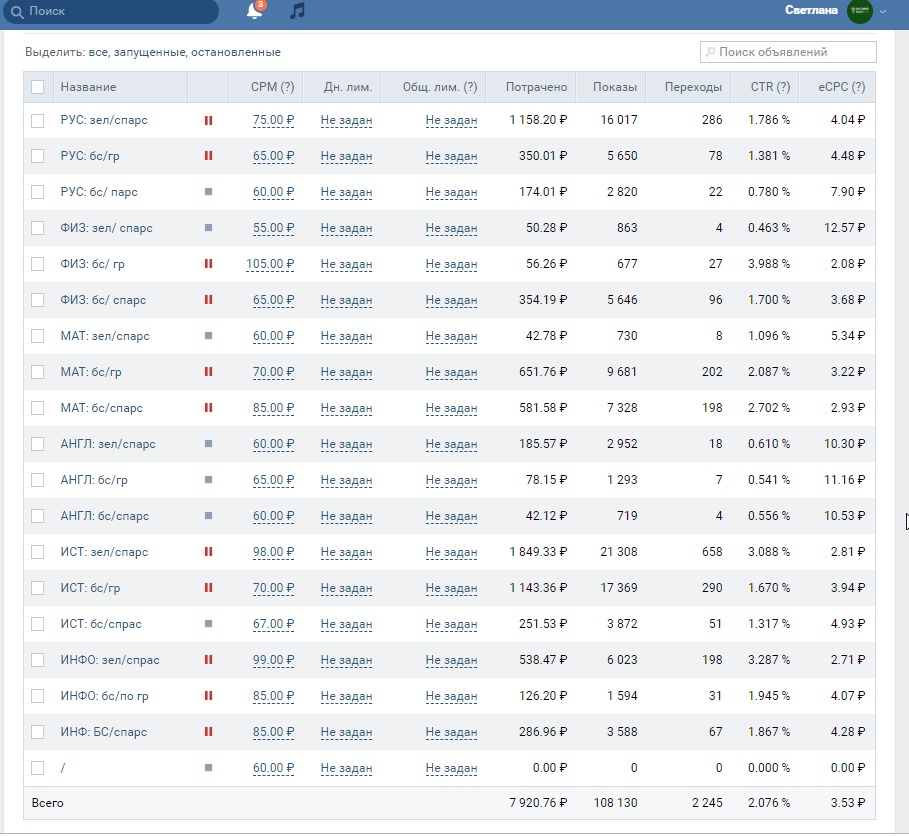This screenshot has height=836, width=909.
Task: Click pause status icon for РУС: бс/гр
Action: pyautogui.click(x=208, y=156)
